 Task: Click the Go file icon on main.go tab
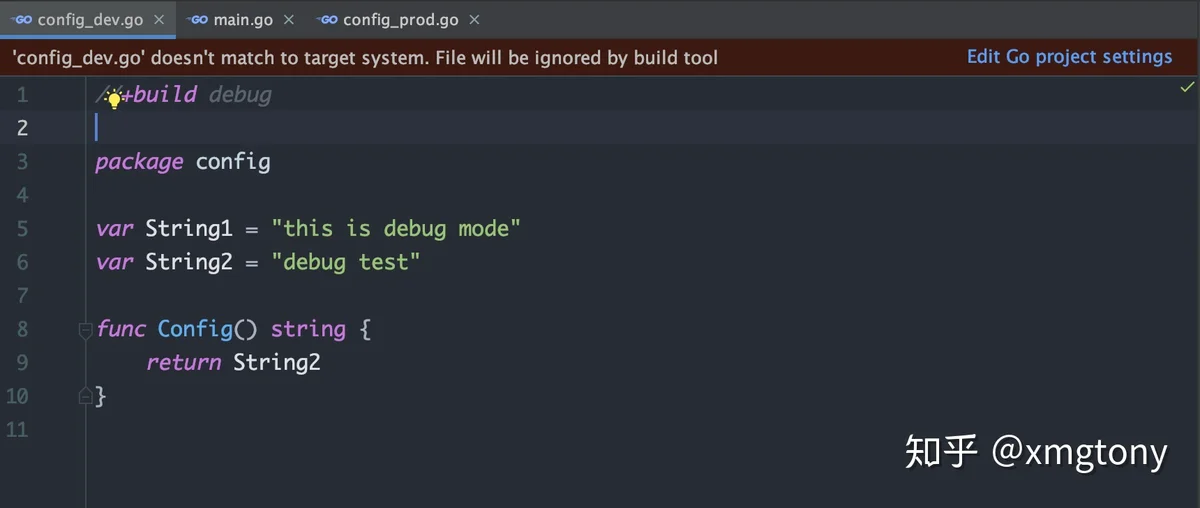198,19
